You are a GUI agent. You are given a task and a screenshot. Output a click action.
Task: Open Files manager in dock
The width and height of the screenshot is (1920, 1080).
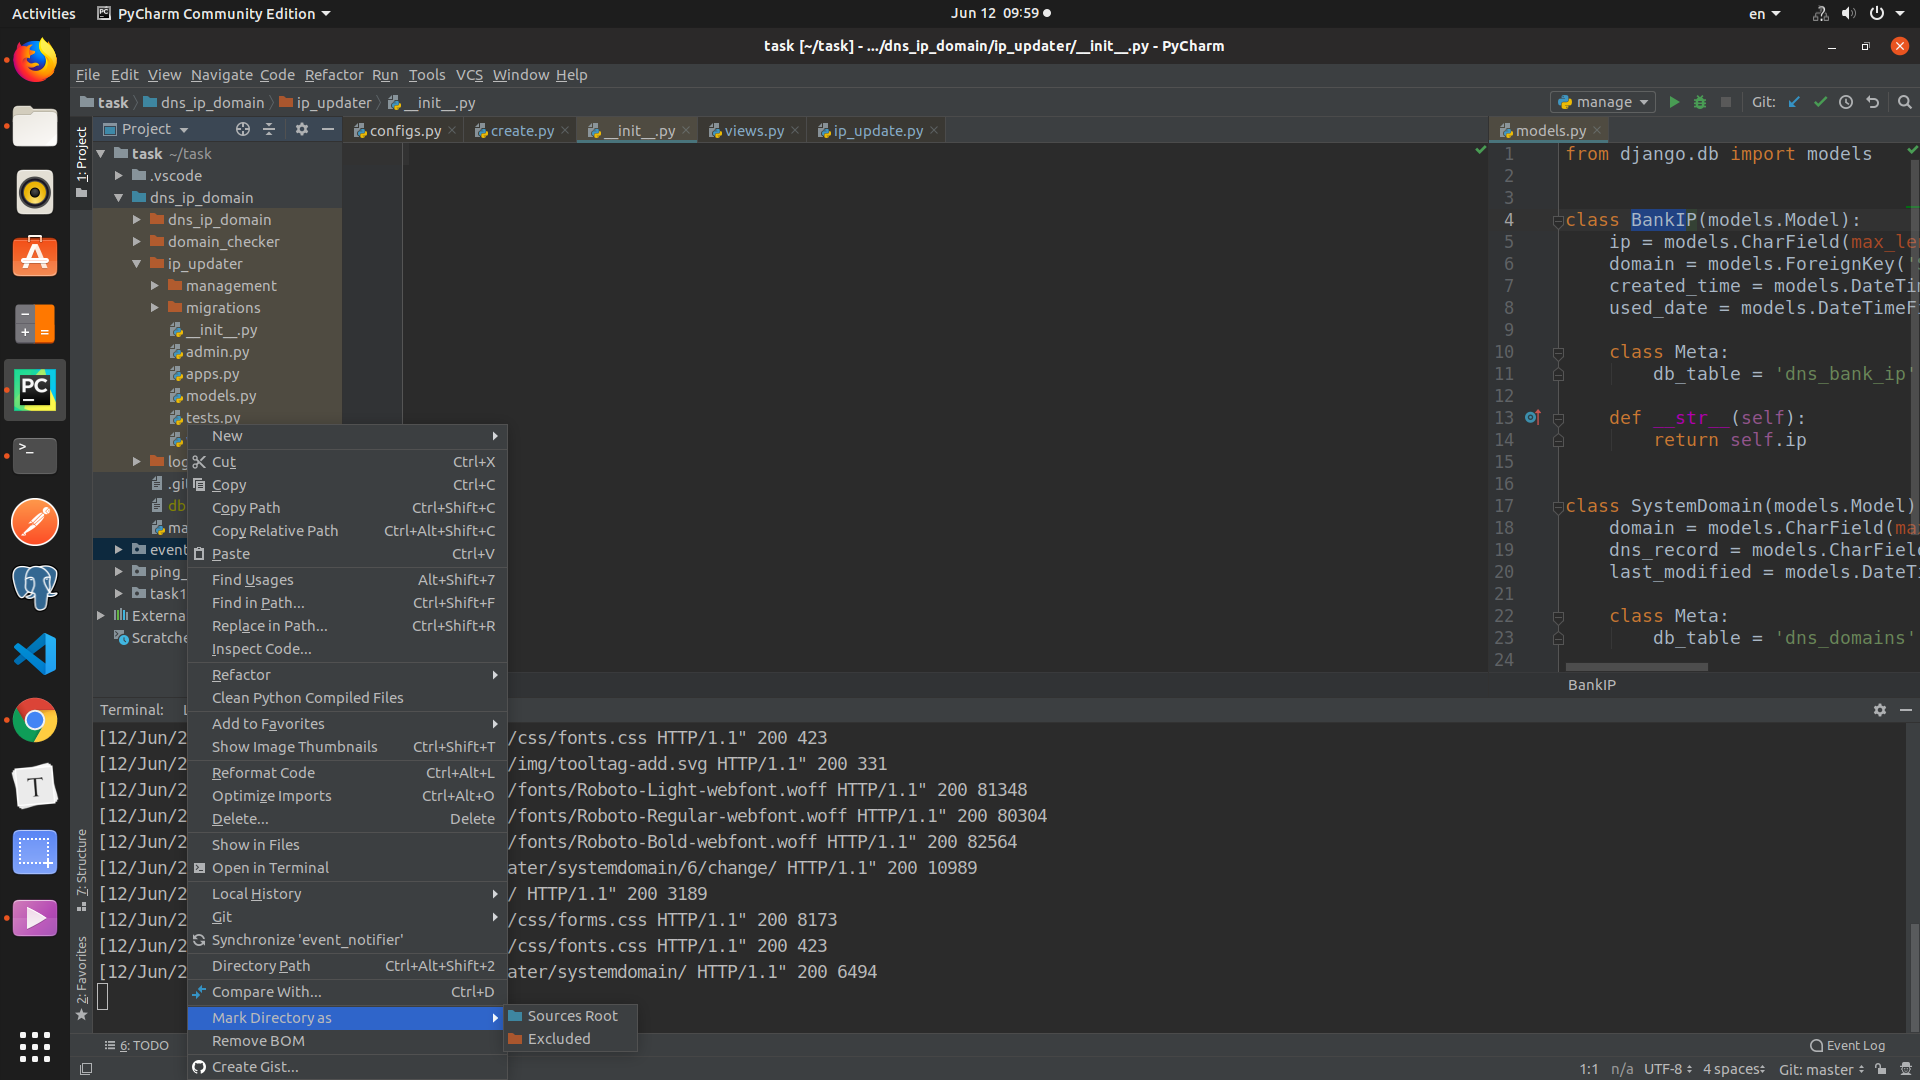(x=35, y=127)
